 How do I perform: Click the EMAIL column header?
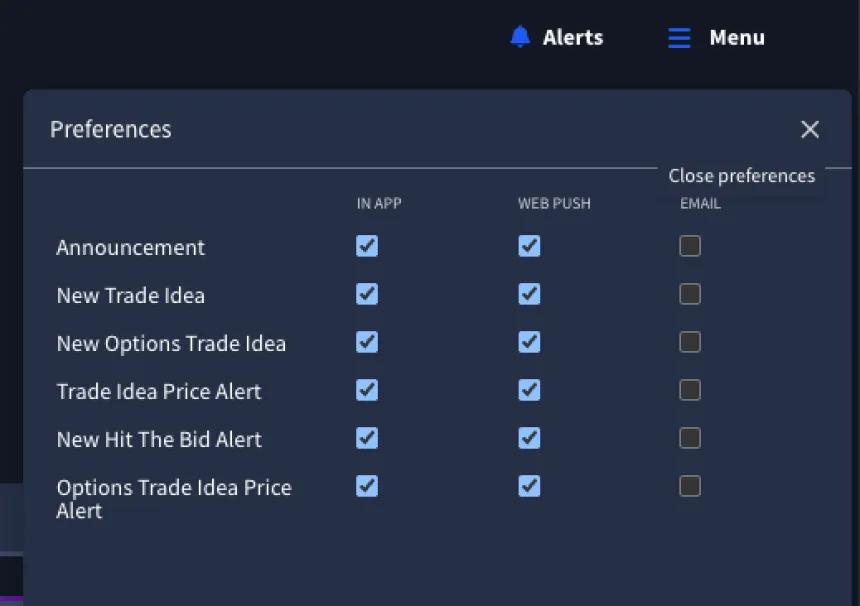(700, 203)
